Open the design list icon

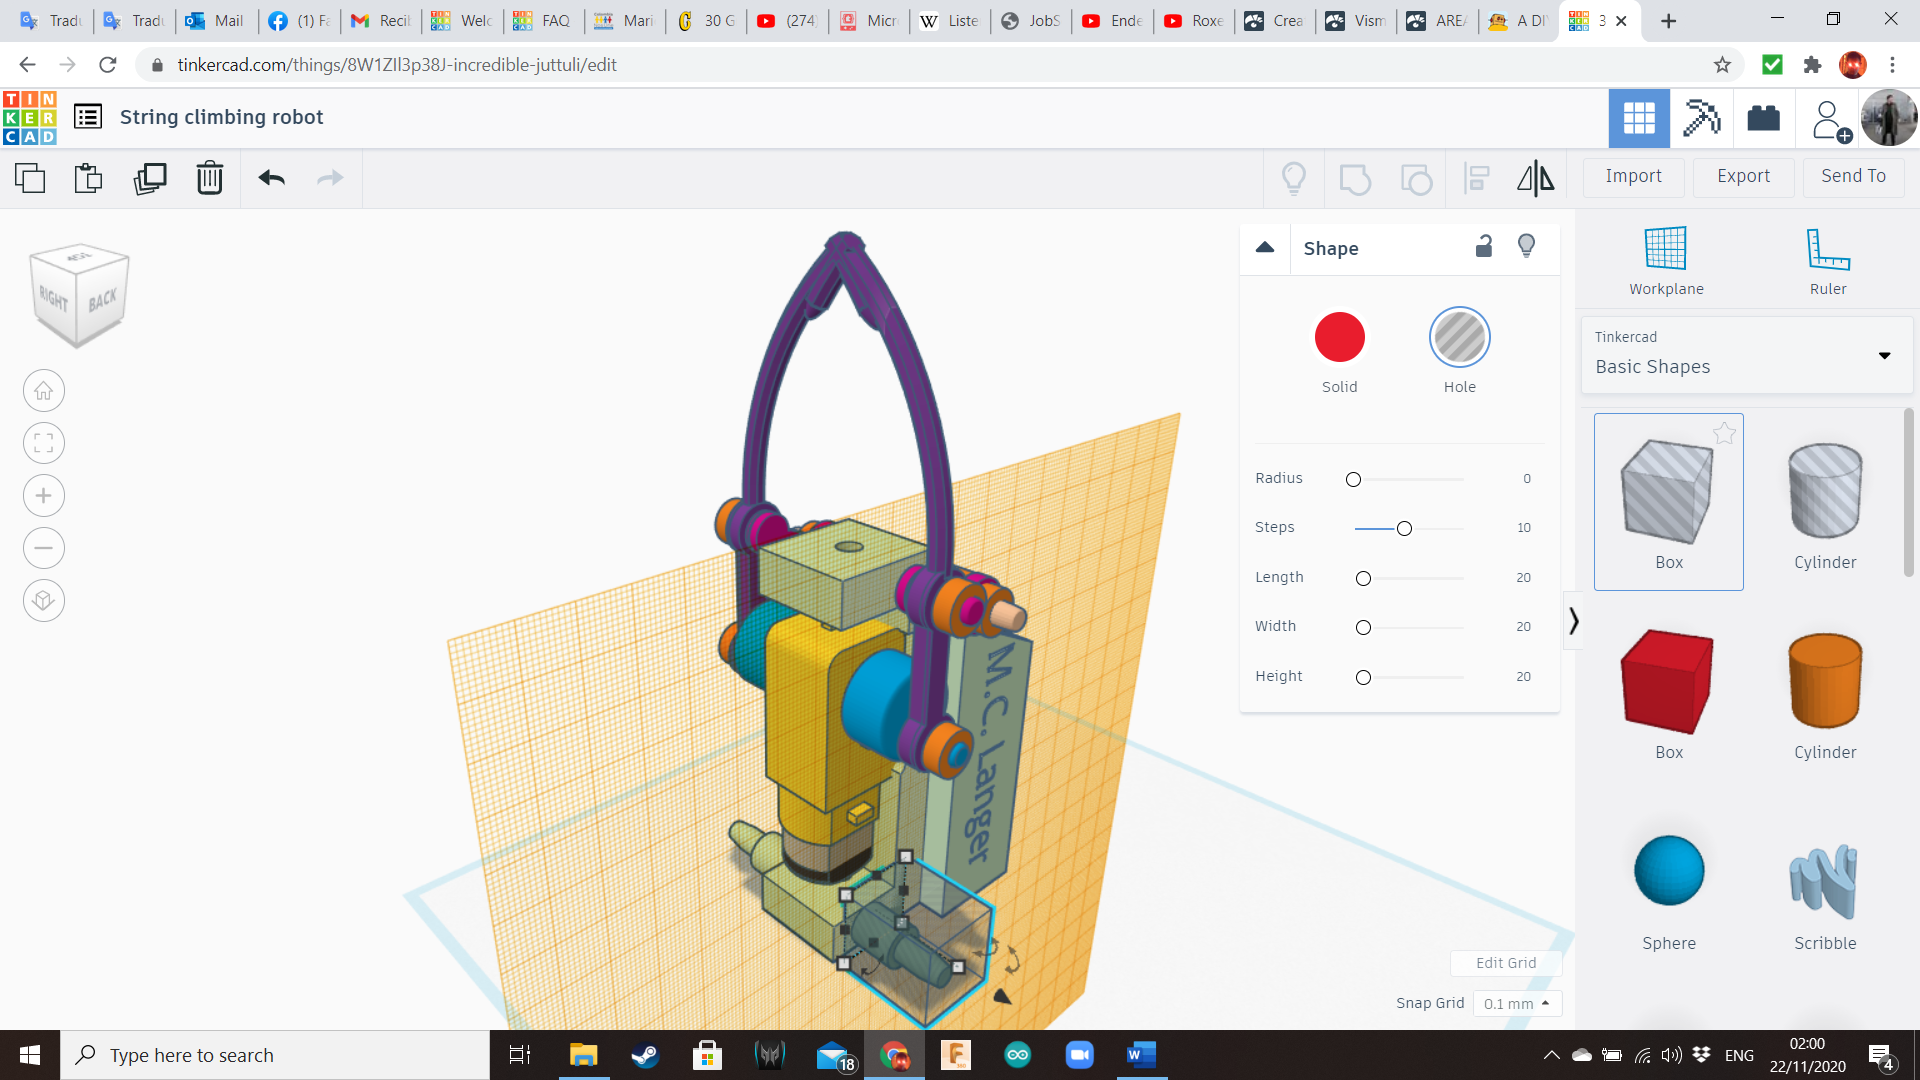88,117
